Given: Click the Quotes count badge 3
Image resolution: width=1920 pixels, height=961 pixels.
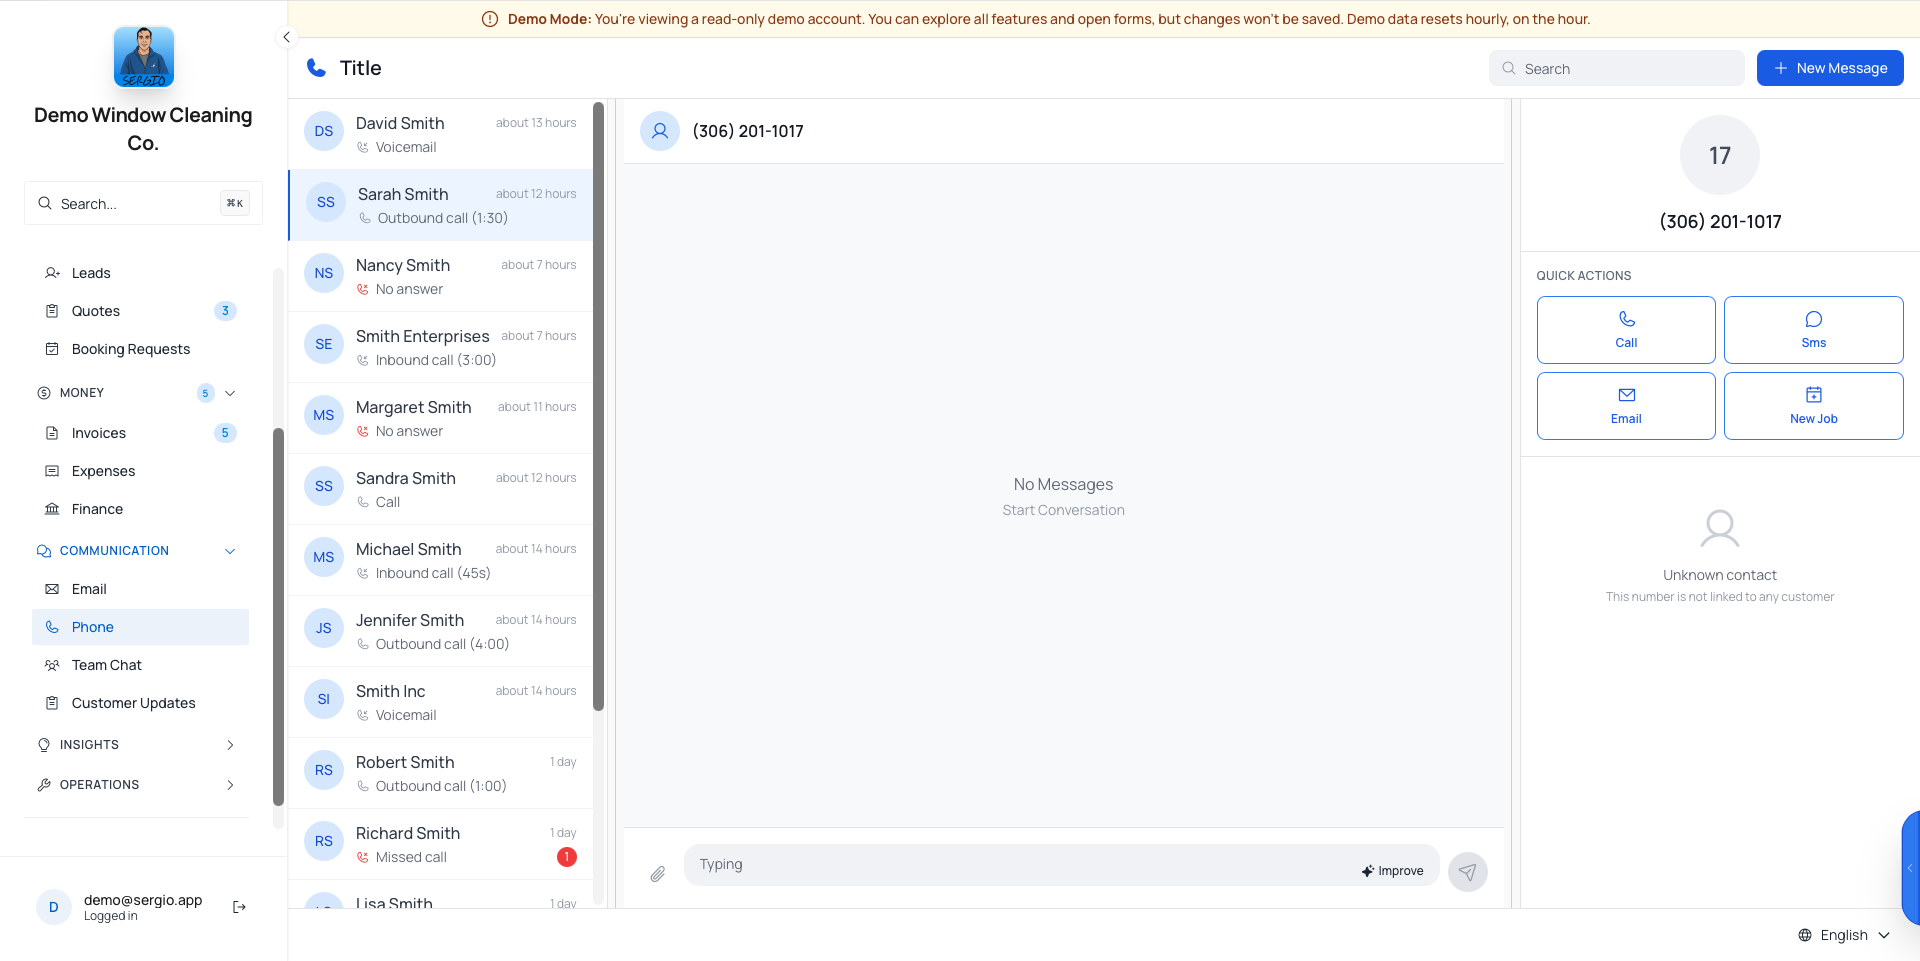Looking at the screenshot, I should (x=225, y=311).
